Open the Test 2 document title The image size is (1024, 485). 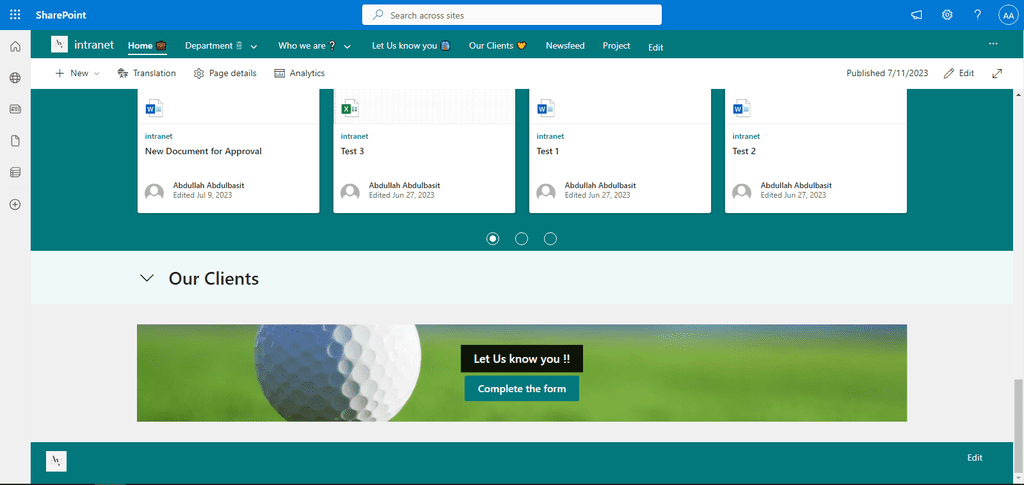(x=744, y=151)
